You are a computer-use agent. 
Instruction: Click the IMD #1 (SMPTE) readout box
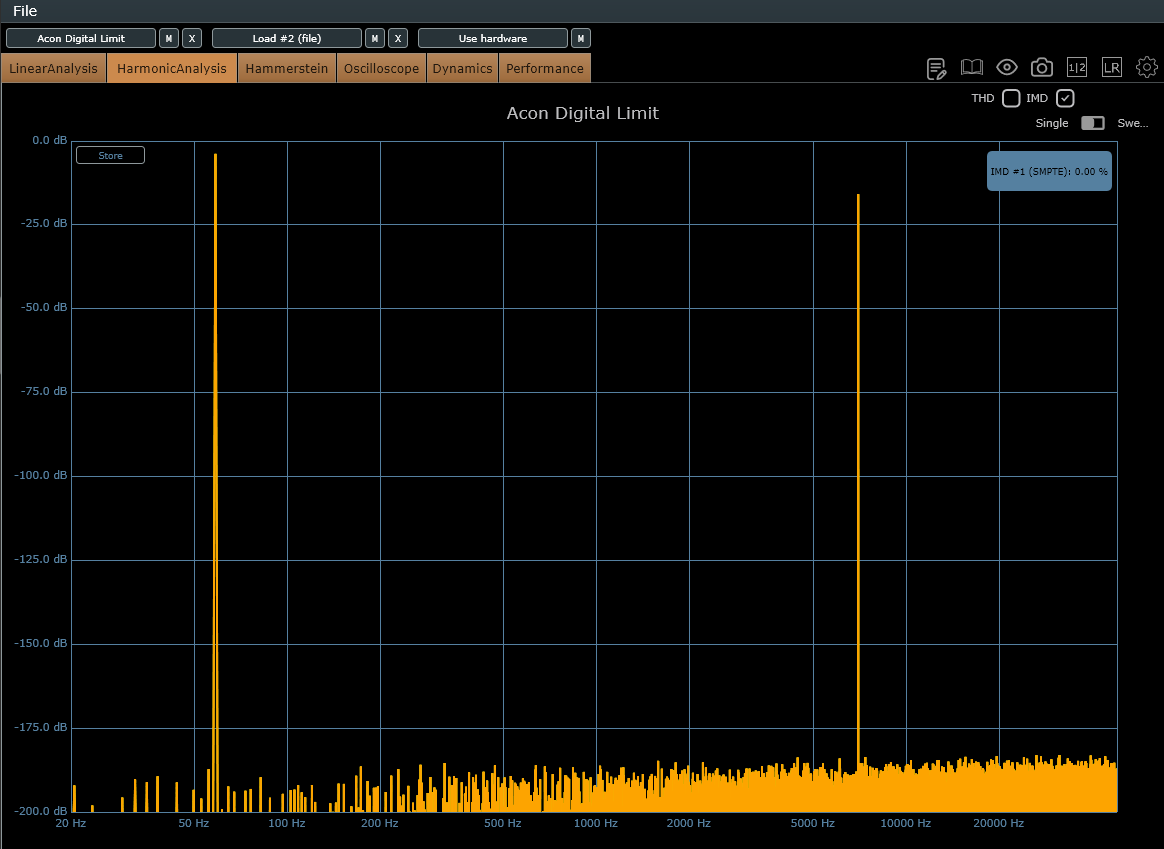(x=1049, y=171)
